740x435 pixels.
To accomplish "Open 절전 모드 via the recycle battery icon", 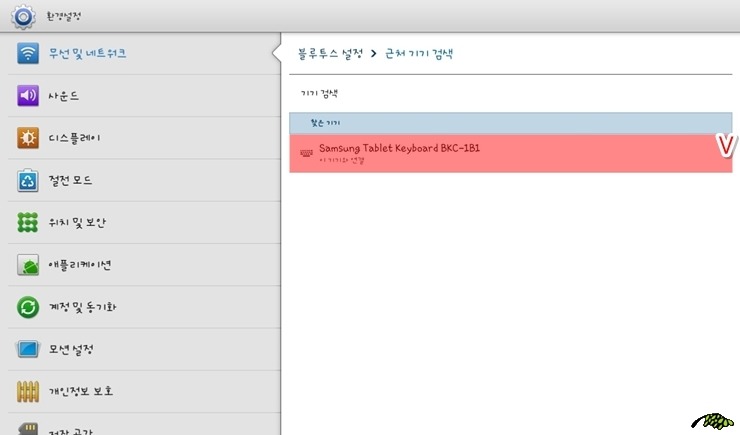I will point(28,180).
